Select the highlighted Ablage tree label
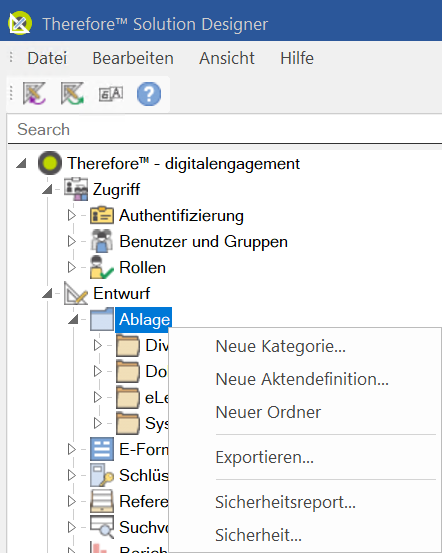The image size is (442, 553). [144, 320]
